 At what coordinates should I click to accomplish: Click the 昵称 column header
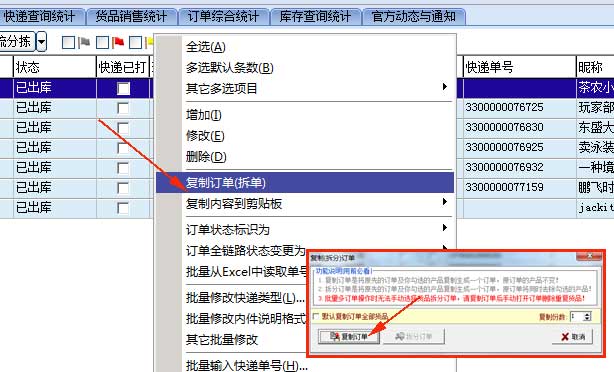[x=595, y=67]
